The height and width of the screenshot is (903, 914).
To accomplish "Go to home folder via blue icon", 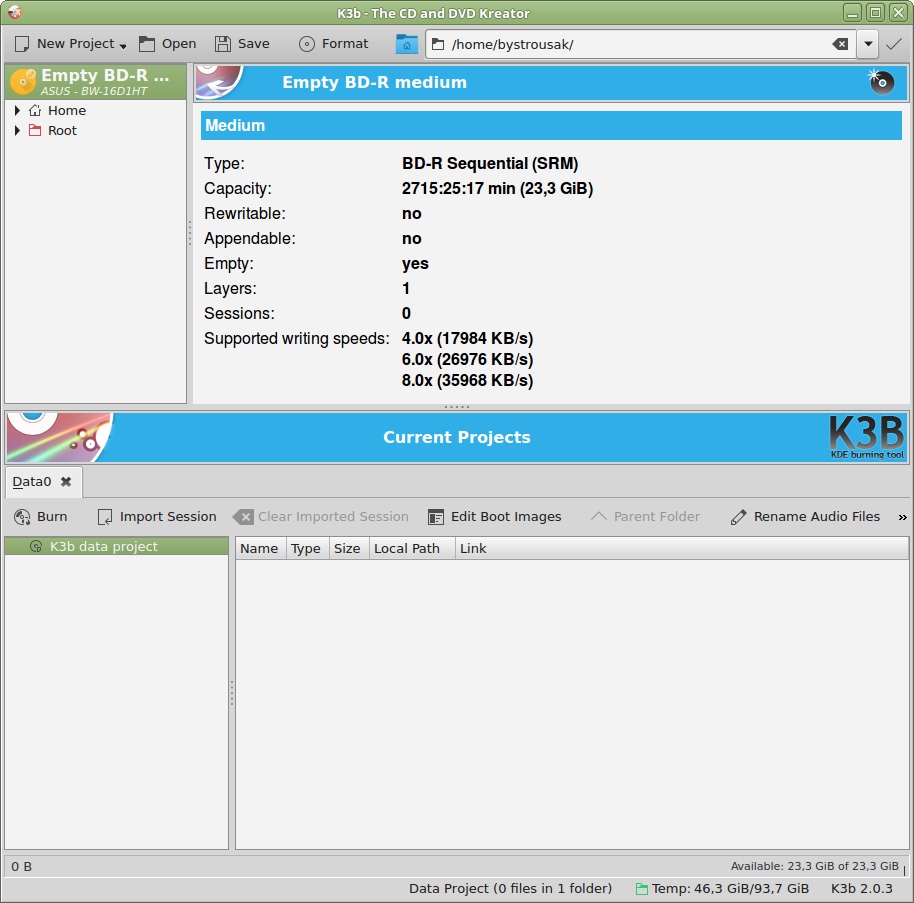I will tap(406, 44).
